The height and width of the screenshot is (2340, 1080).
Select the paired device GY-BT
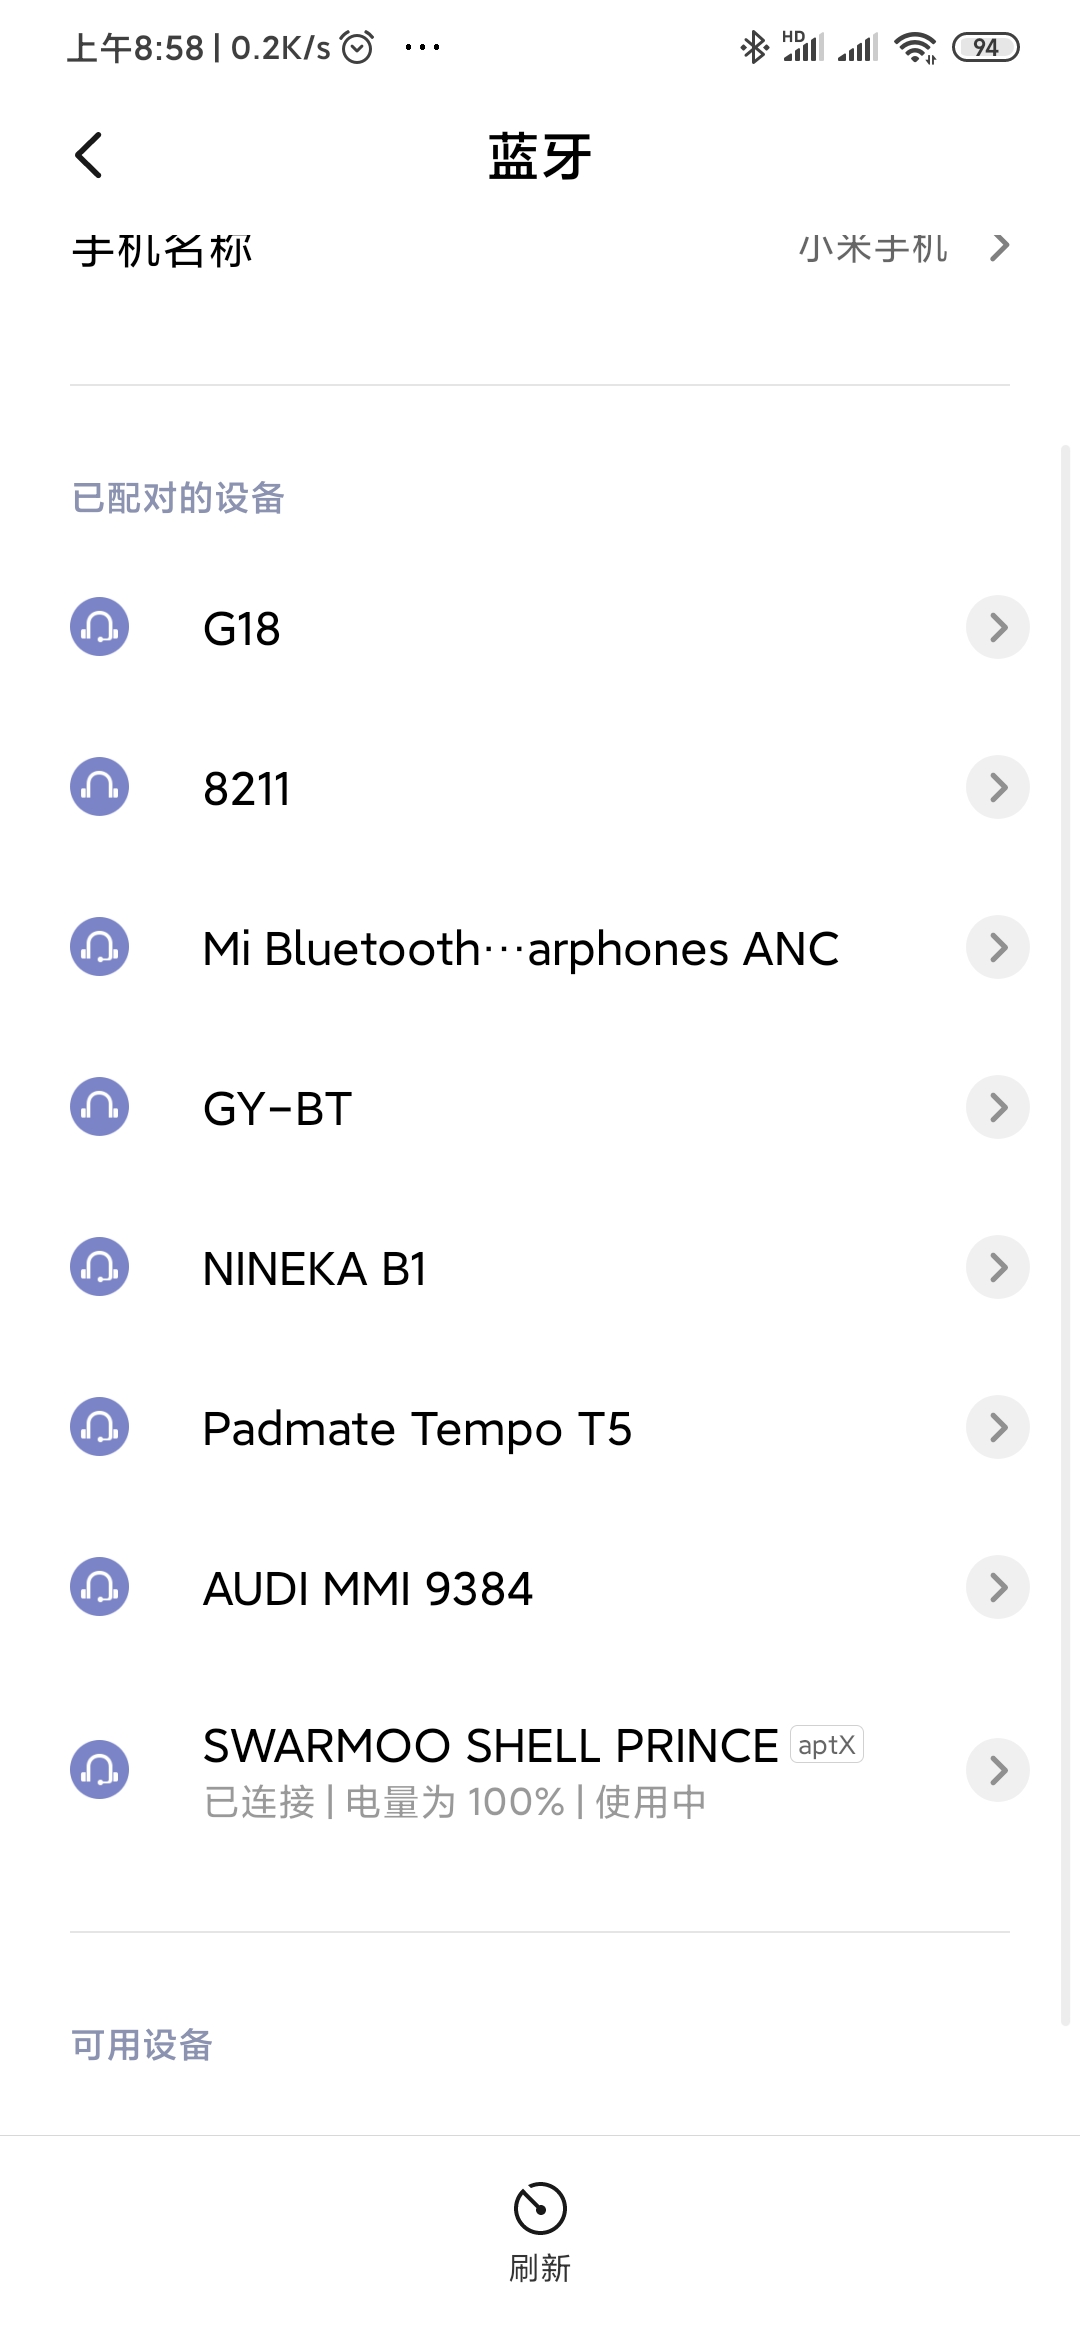point(540,1107)
